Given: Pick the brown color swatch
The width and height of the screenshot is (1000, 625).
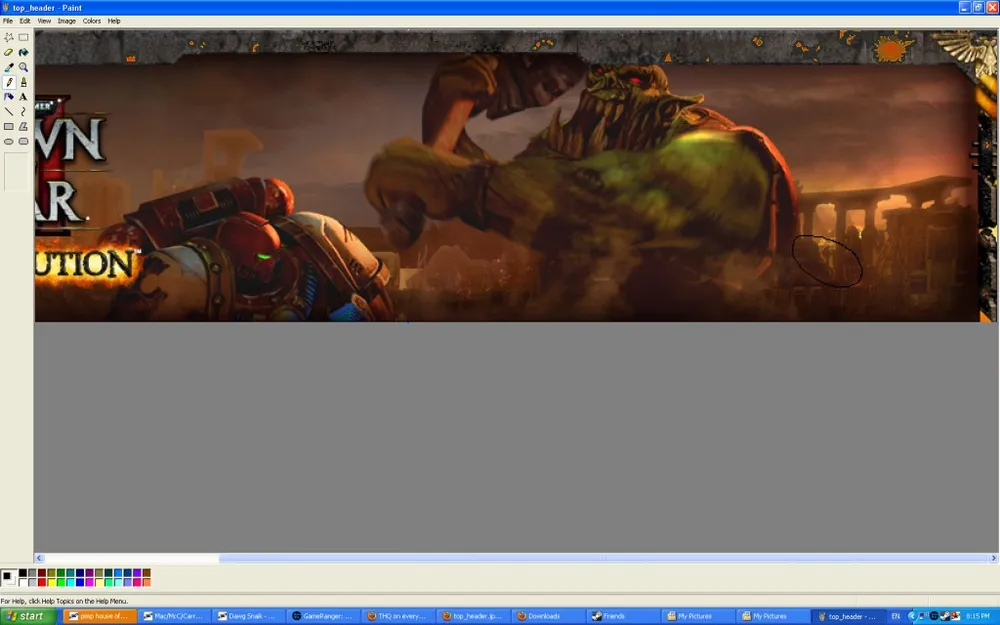Looking at the screenshot, I should tap(147, 573).
